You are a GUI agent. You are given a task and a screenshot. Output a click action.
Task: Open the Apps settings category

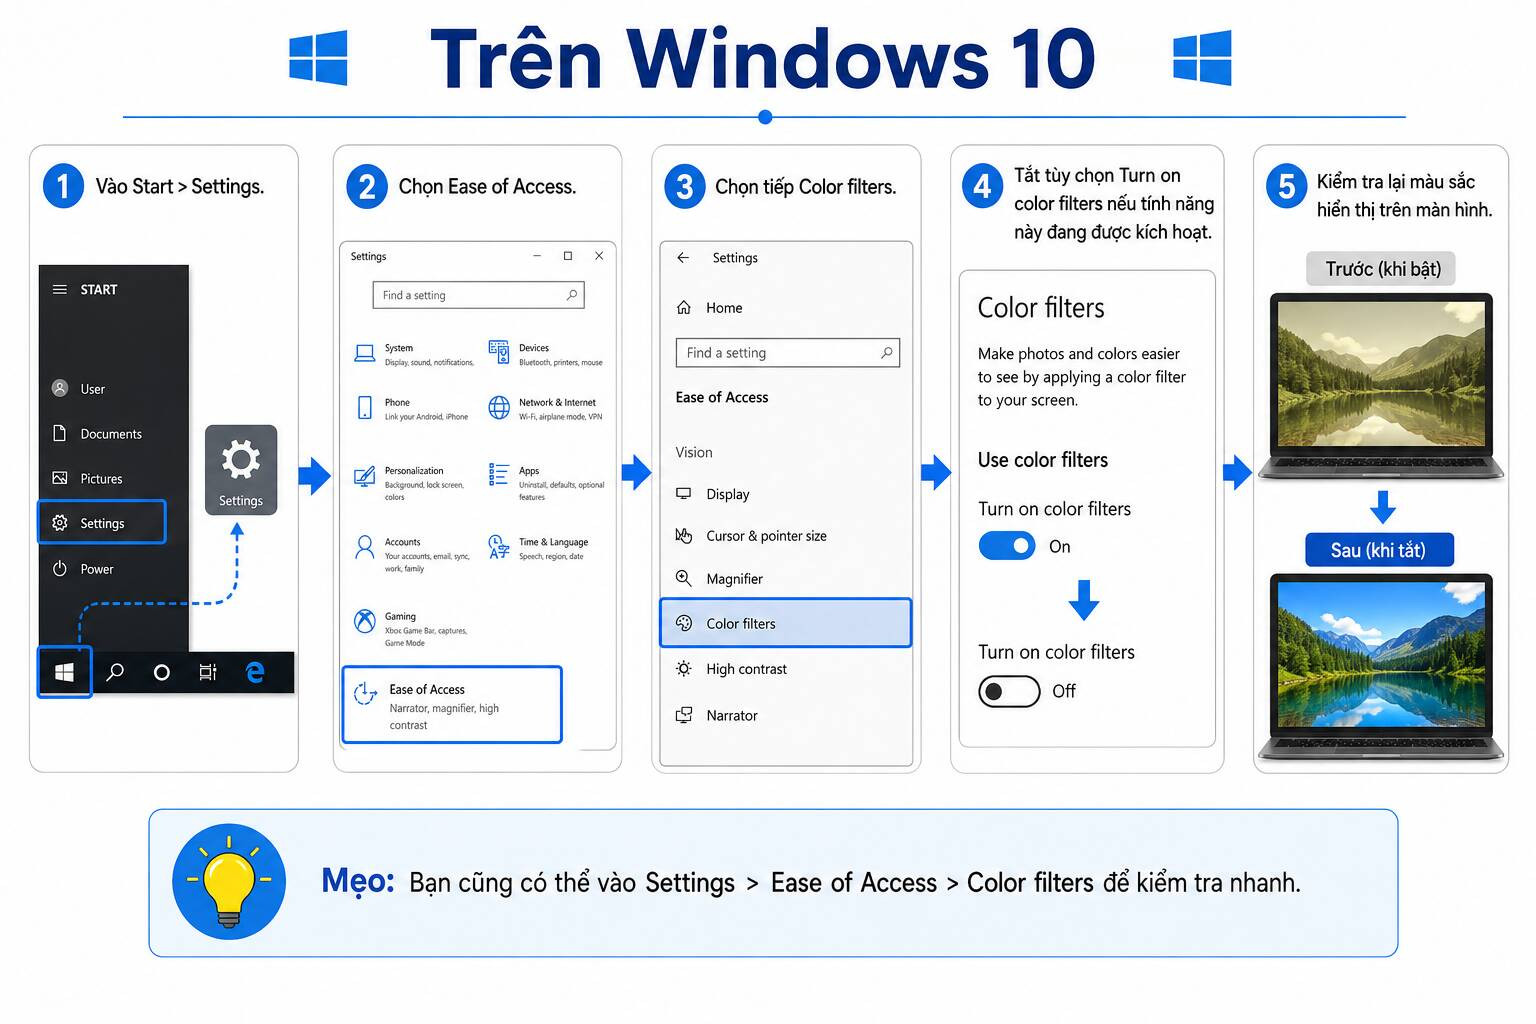pos(546,483)
